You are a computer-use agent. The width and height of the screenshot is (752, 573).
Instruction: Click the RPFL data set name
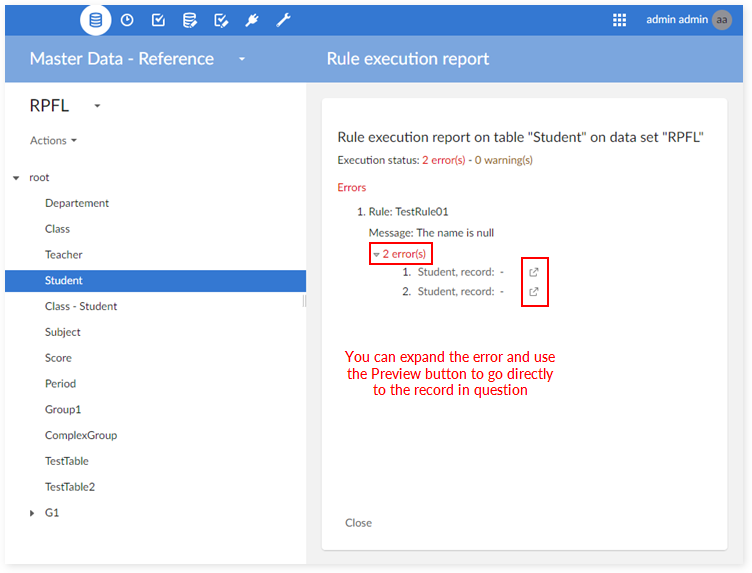[49, 105]
